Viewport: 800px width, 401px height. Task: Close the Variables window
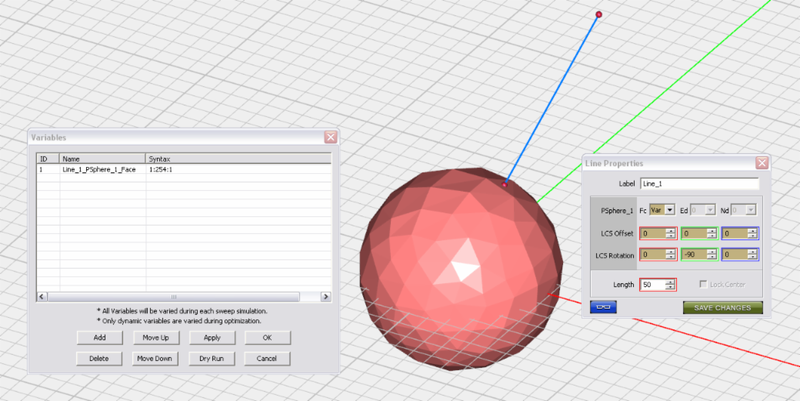(330, 137)
